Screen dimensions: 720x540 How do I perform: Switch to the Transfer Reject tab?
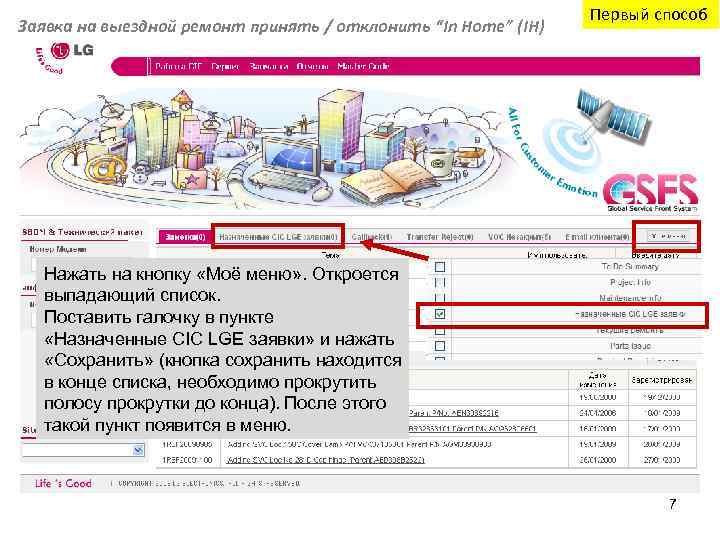(x=439, y=237)
